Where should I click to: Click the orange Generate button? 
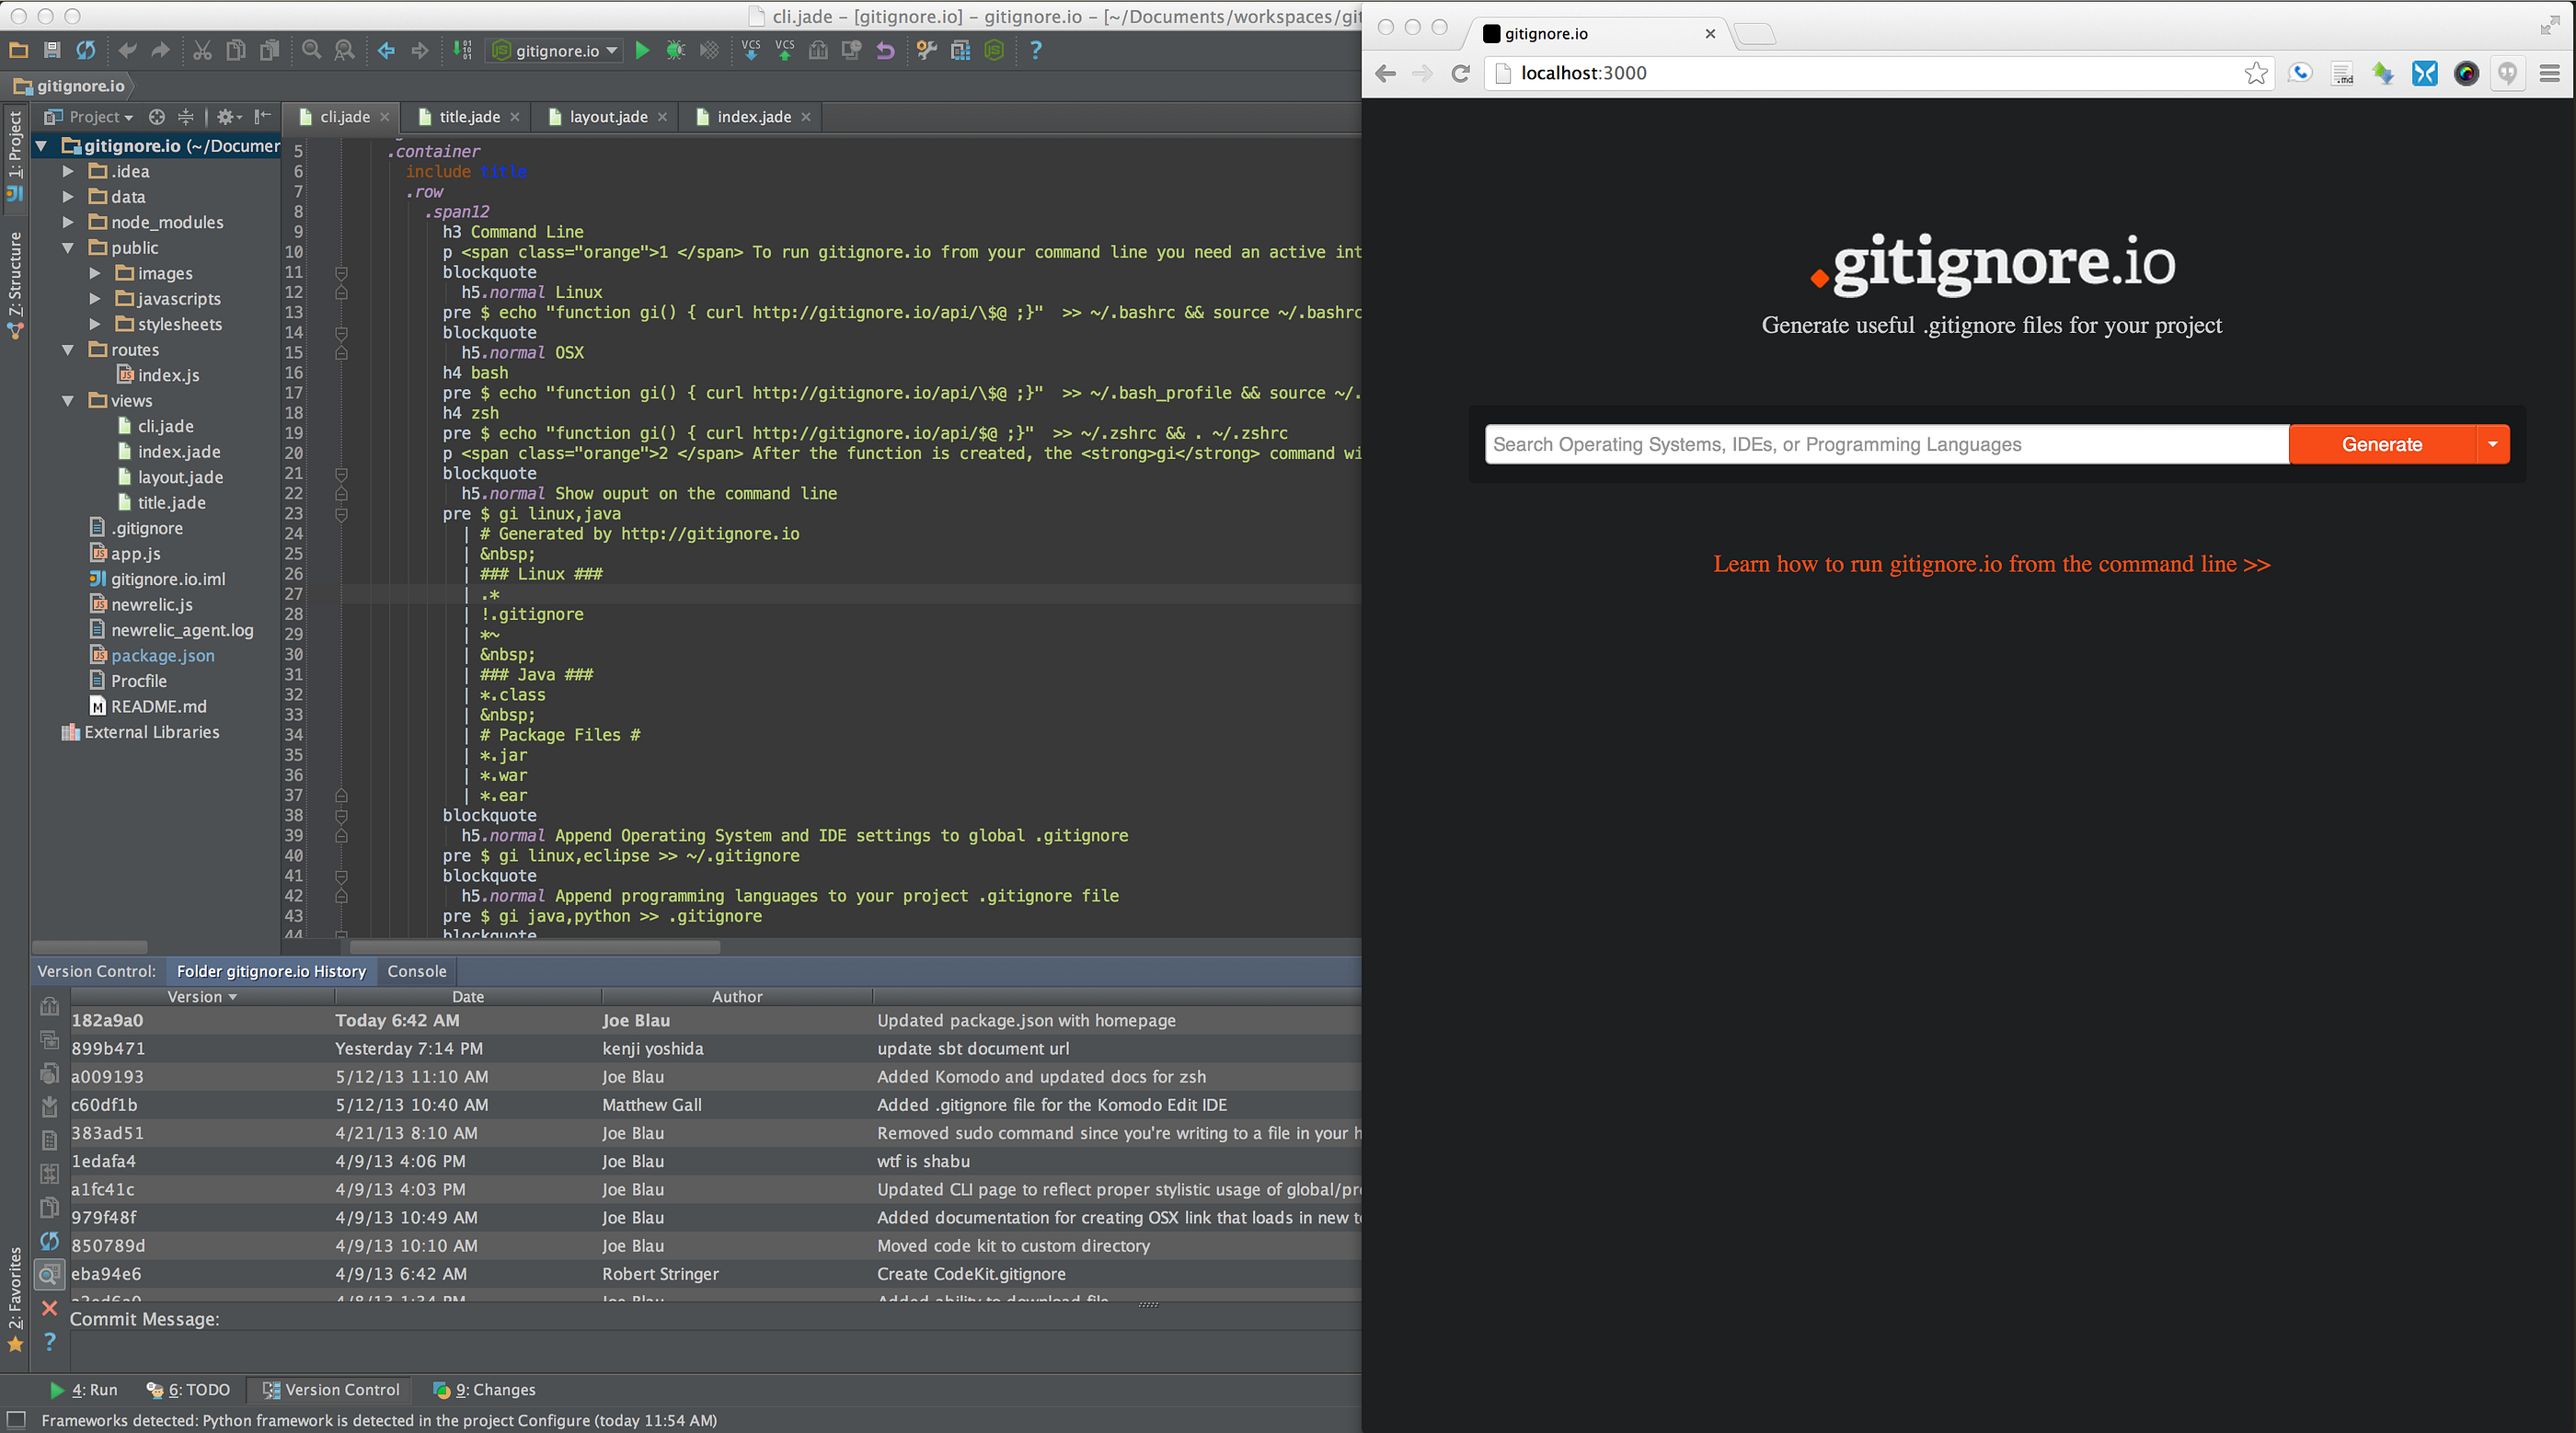coord(2380,444)
